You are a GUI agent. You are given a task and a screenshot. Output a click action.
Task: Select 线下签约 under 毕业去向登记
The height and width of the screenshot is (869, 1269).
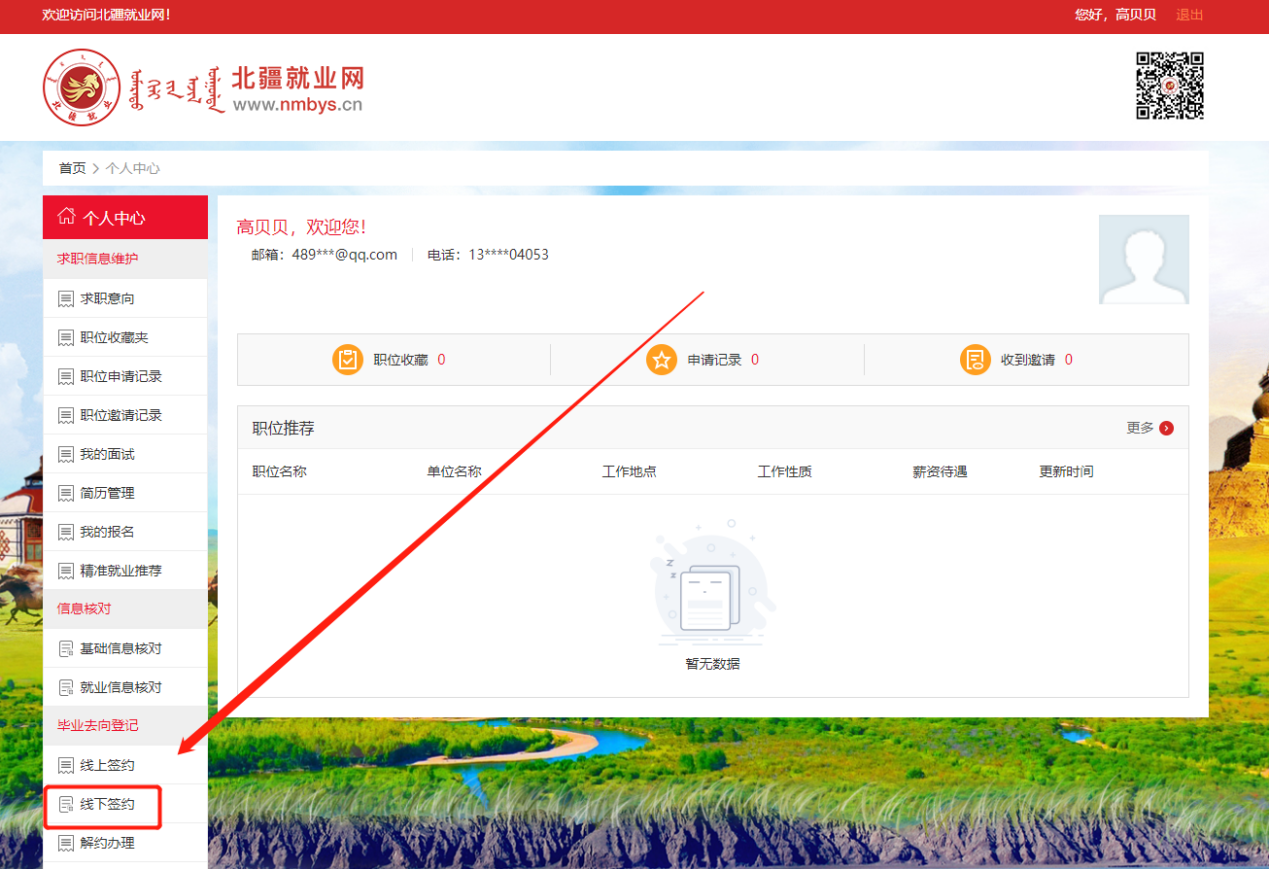[x=107, y=805]
